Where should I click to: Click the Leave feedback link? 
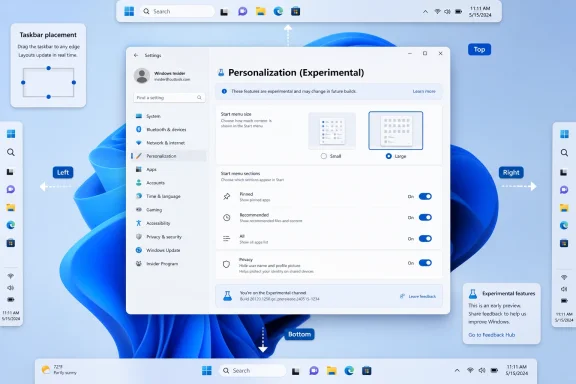pos(418,296)
